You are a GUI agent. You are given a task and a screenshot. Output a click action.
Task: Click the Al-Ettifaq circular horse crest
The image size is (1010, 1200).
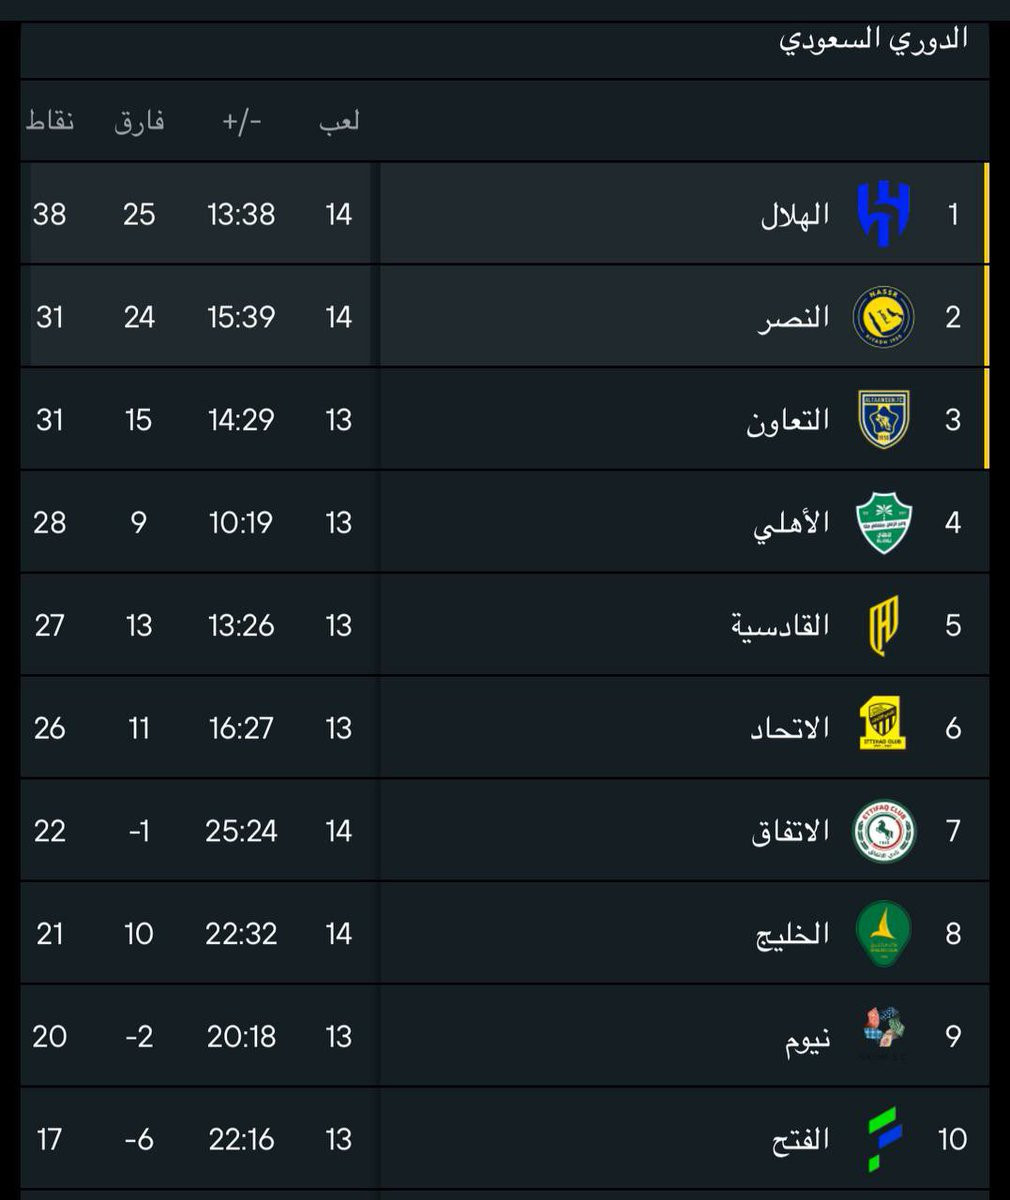(x=883, y=831)
